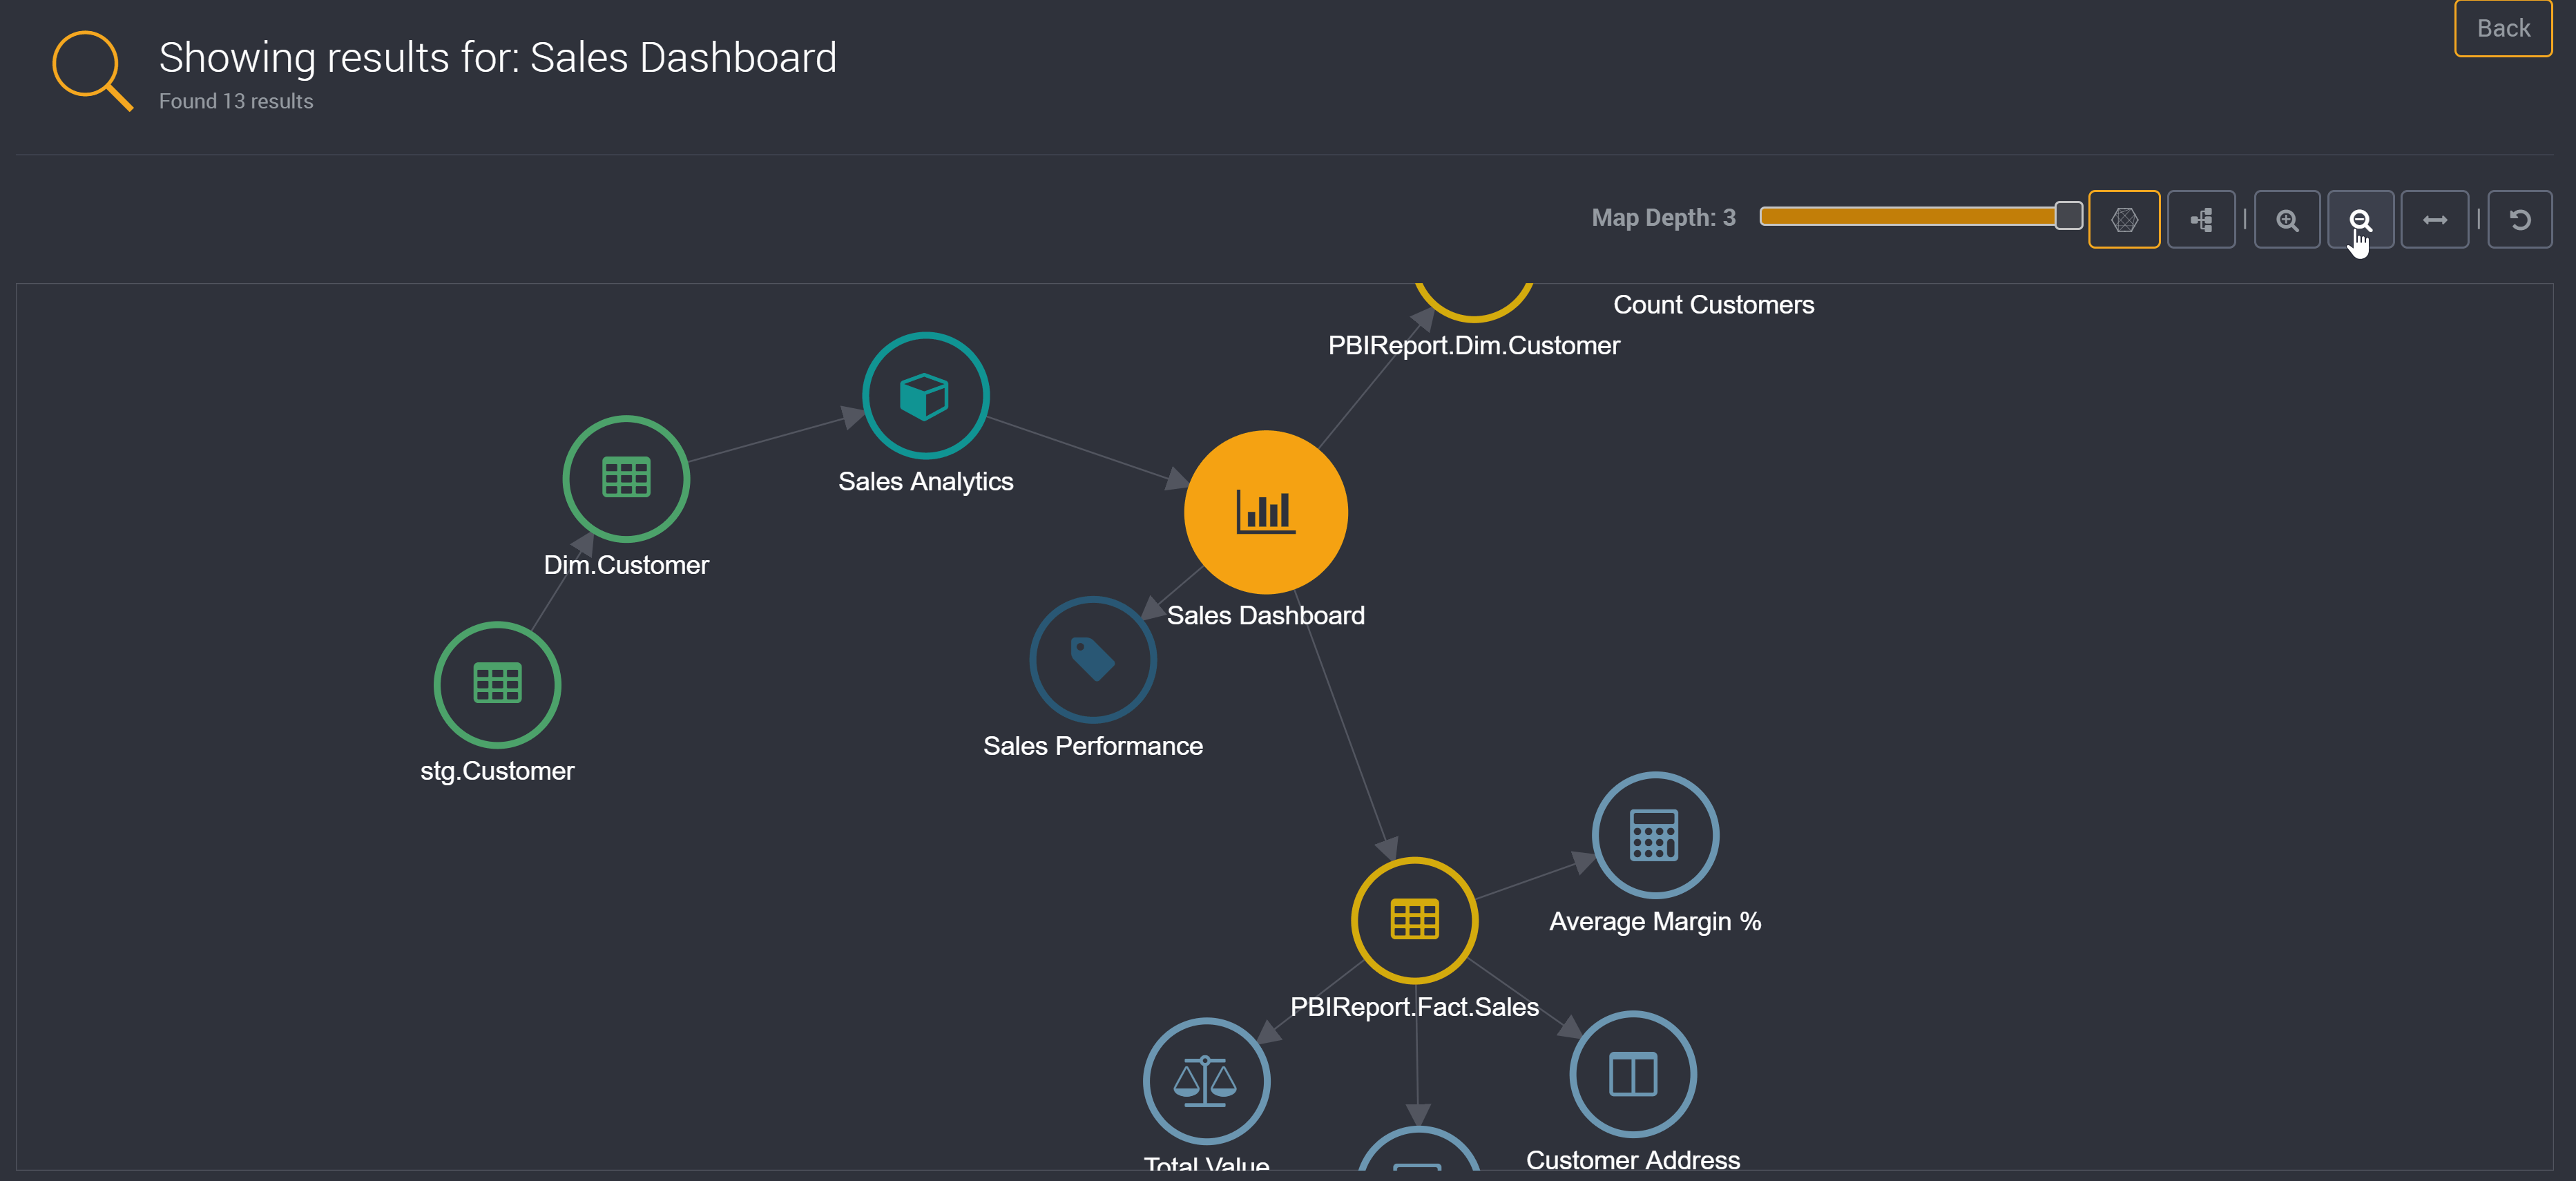Switch to the hierarchical tree layout
Viewport: 2576px width, 1181px height.
(2201, 219)
